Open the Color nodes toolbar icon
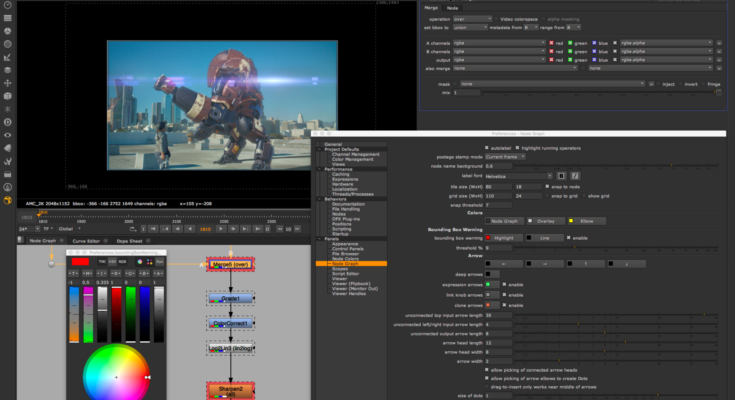The width and height of the screenshot is (735, 400). (x=8, y=44)
